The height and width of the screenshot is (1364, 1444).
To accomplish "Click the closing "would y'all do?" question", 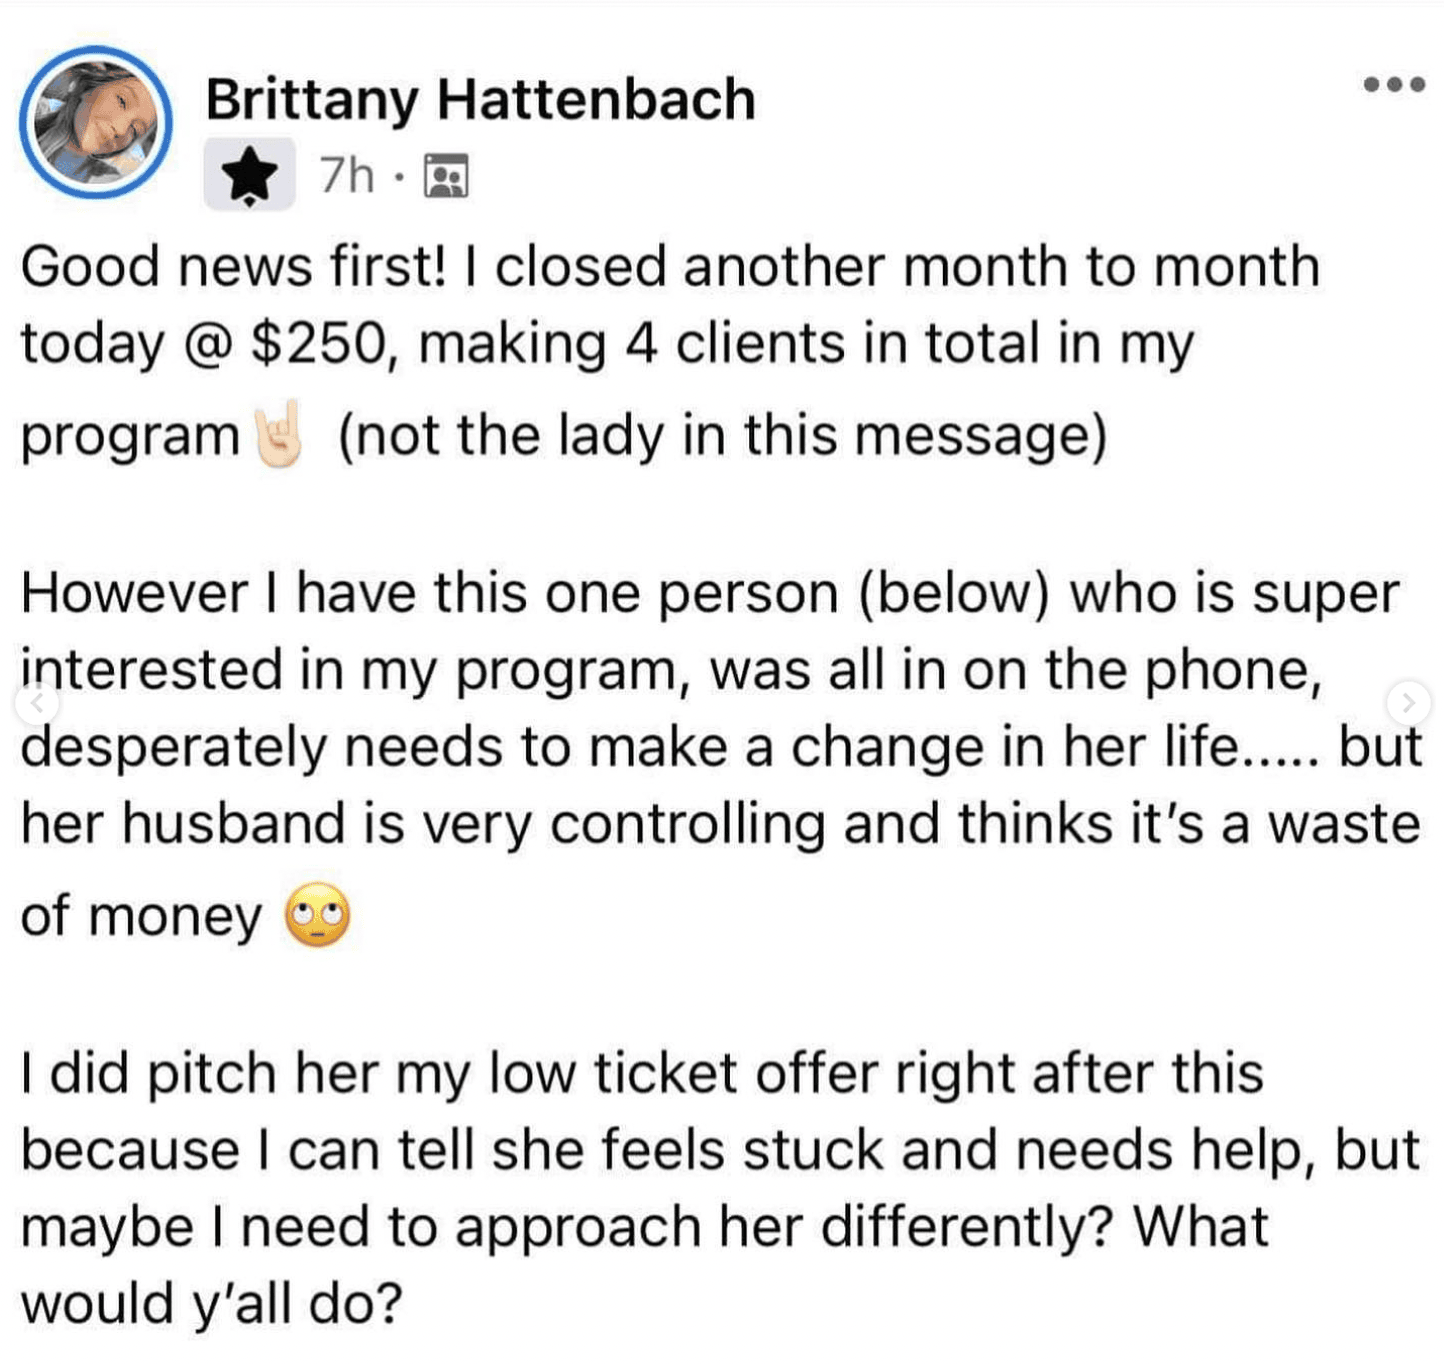I will (212, 1304).
